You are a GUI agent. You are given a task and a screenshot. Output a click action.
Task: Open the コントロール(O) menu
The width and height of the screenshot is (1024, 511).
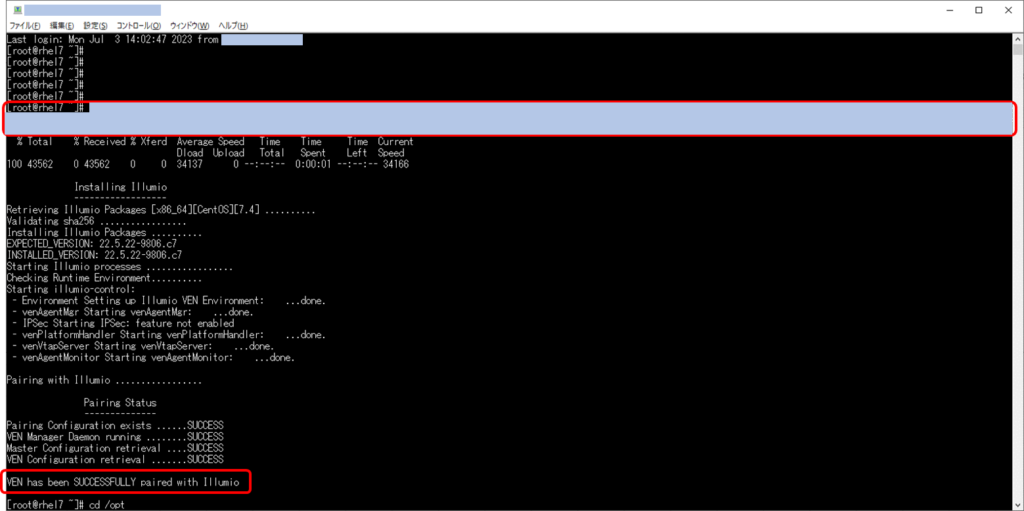tap(138, 25)
